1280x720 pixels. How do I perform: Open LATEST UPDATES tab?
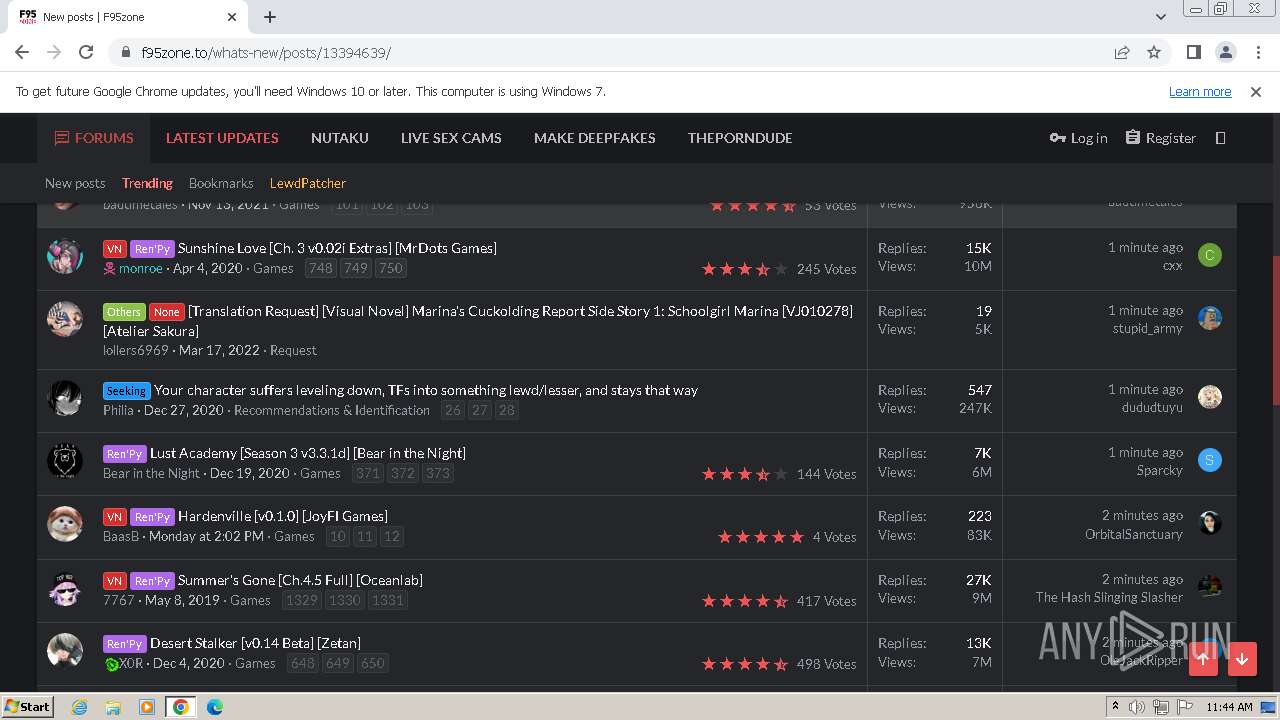click(222, 138)
